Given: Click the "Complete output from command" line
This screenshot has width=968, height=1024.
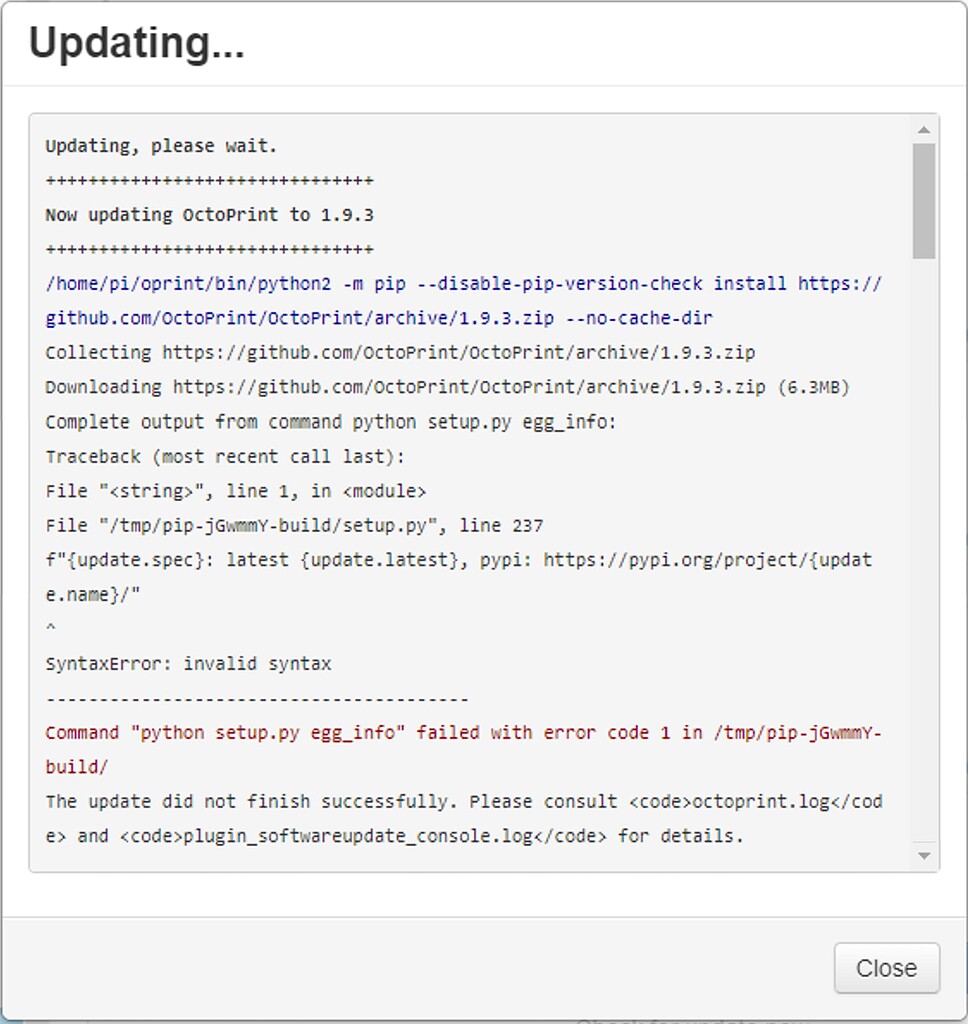Looking at the screenshot, I should coord(331,422).
